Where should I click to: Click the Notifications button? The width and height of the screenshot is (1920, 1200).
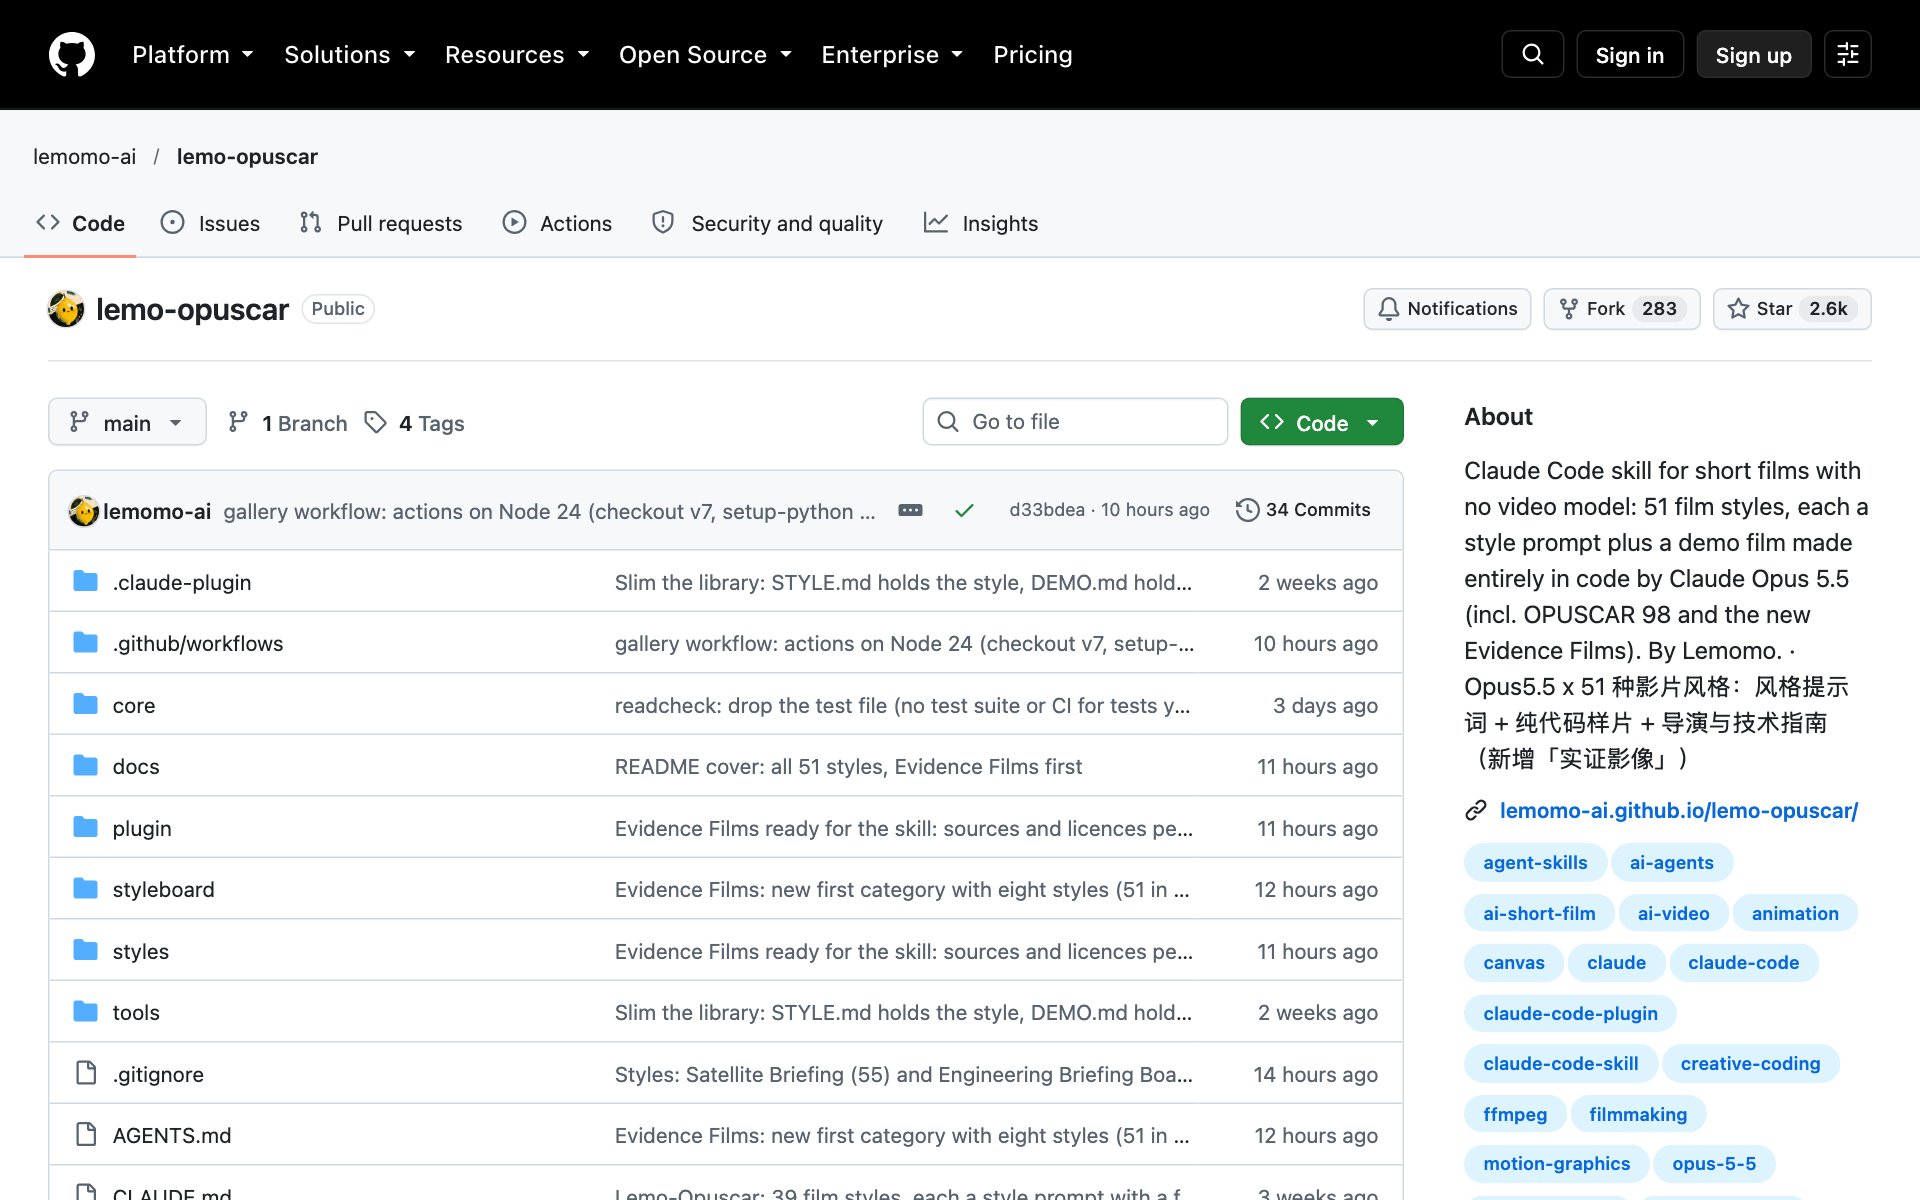1447,309
